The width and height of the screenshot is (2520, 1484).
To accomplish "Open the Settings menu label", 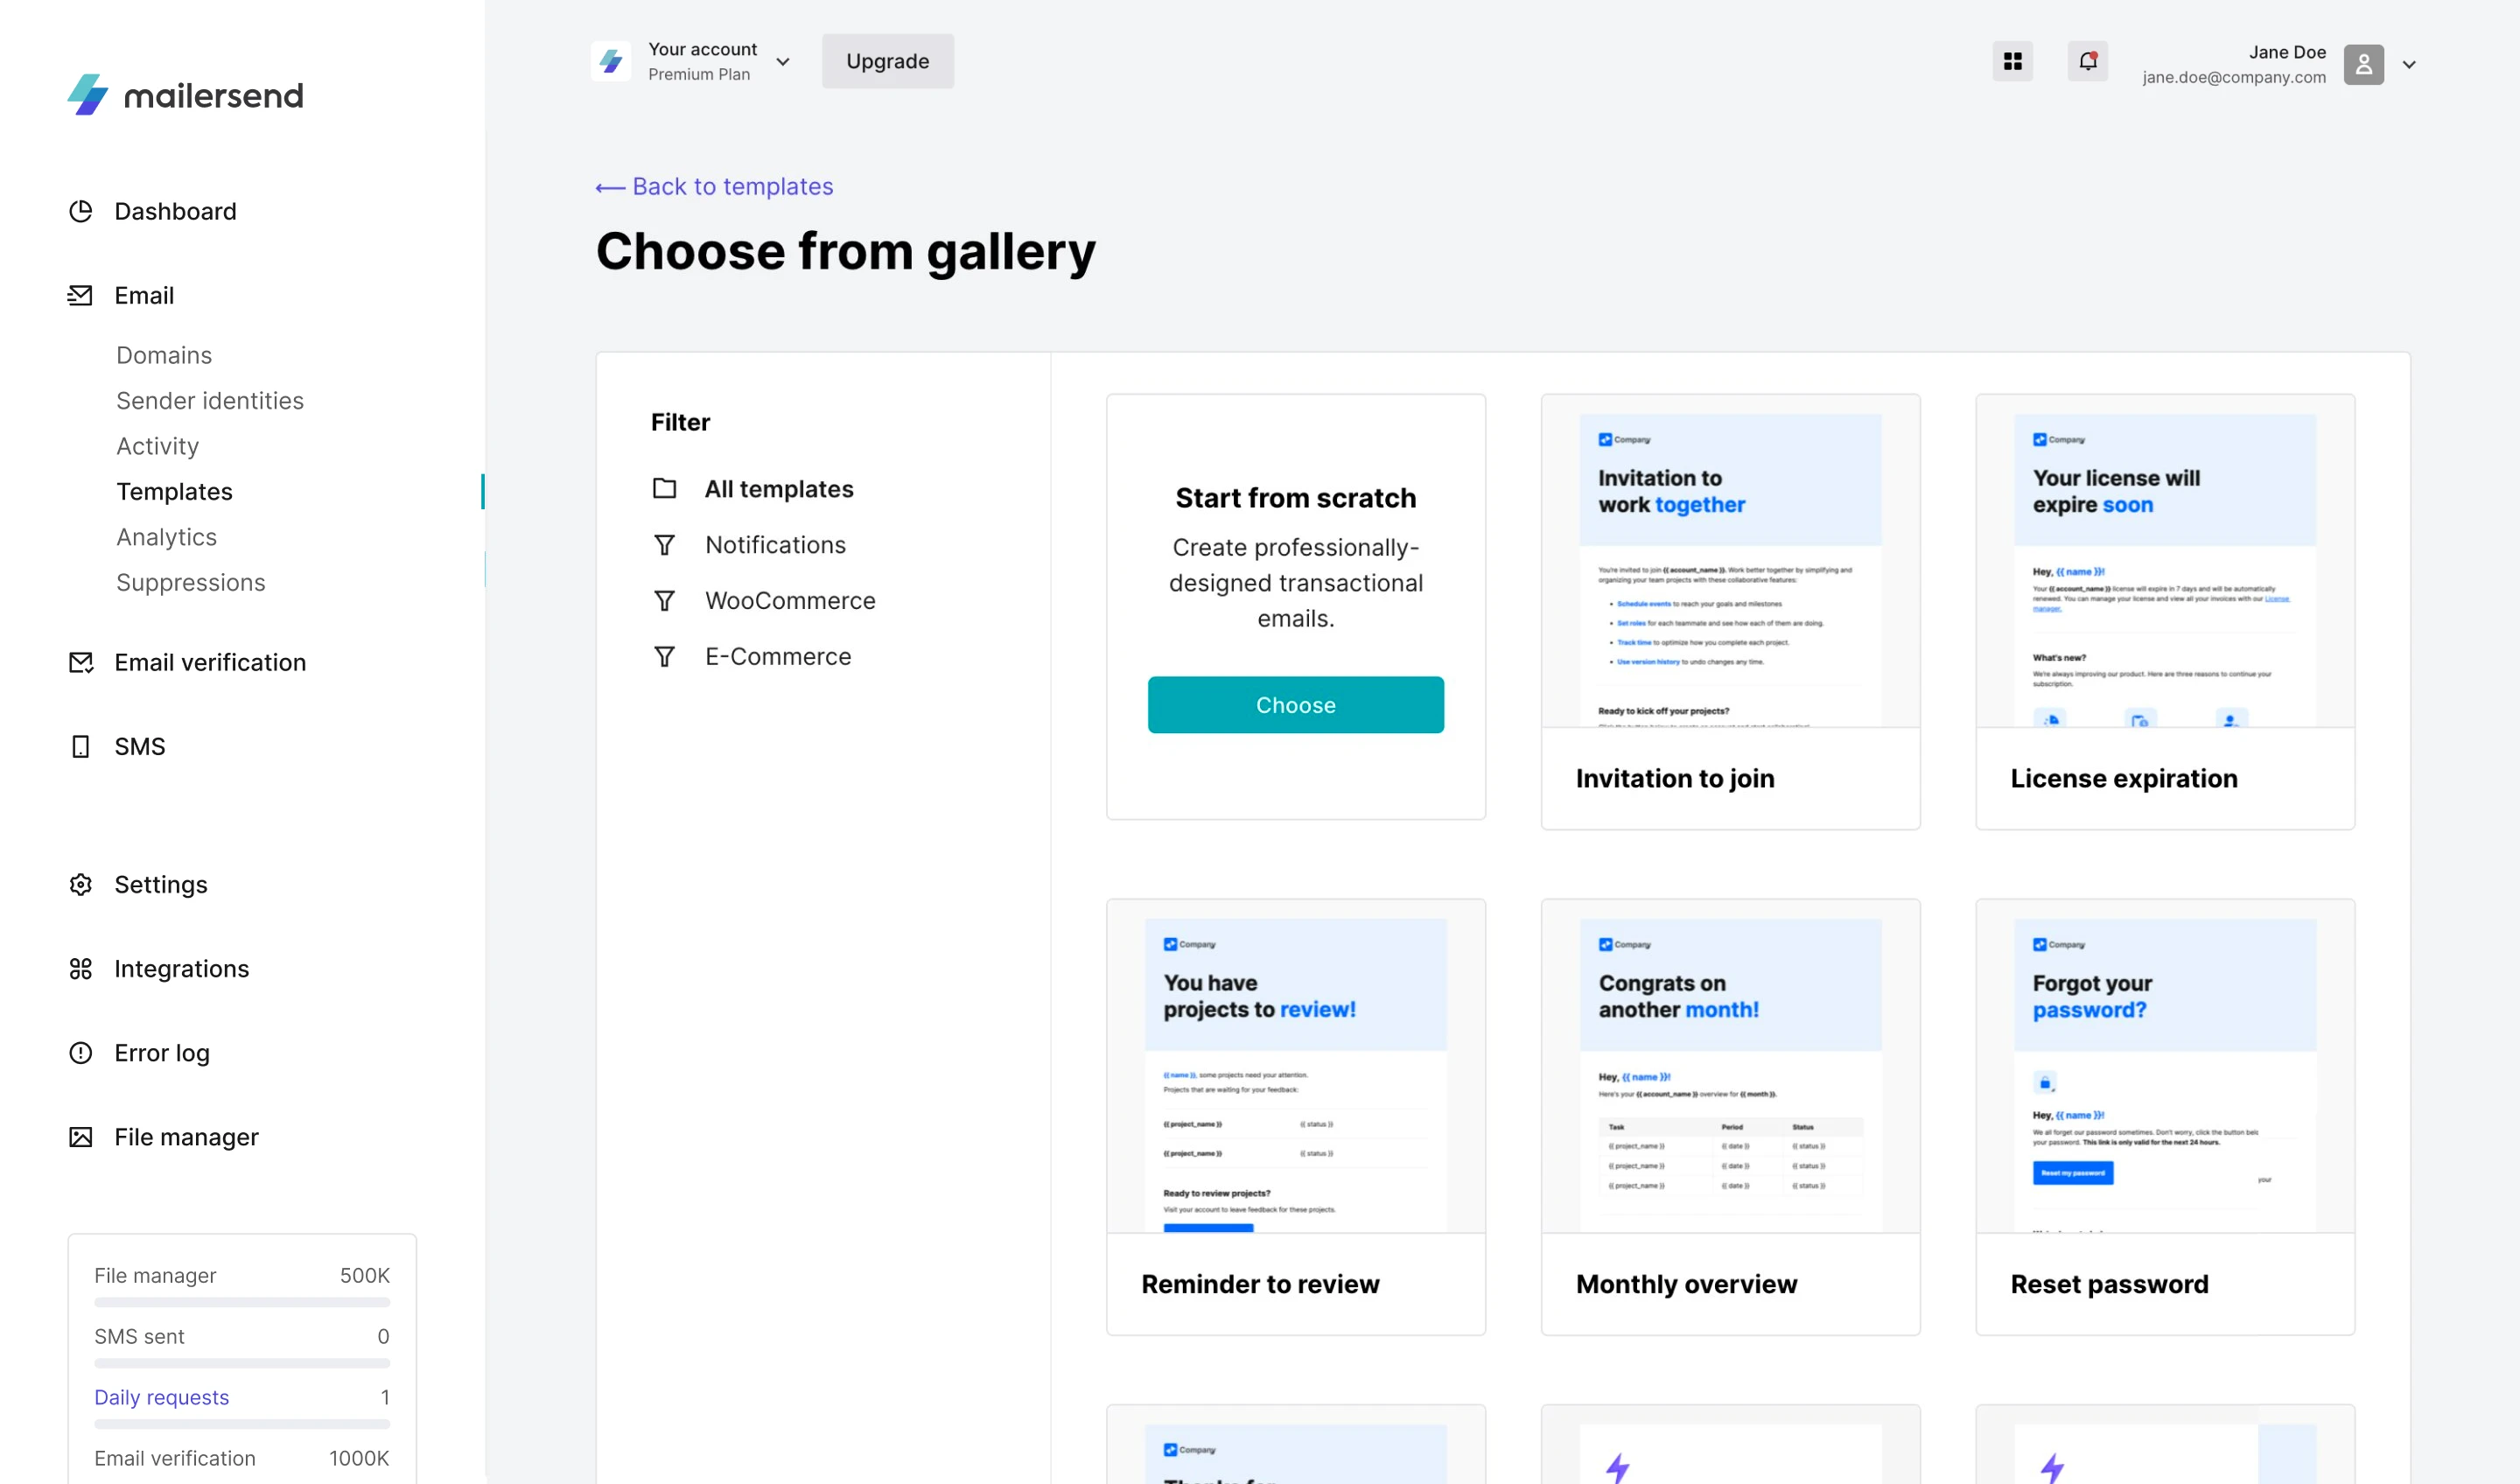I will pyautogui.click(x=161, y=884).
